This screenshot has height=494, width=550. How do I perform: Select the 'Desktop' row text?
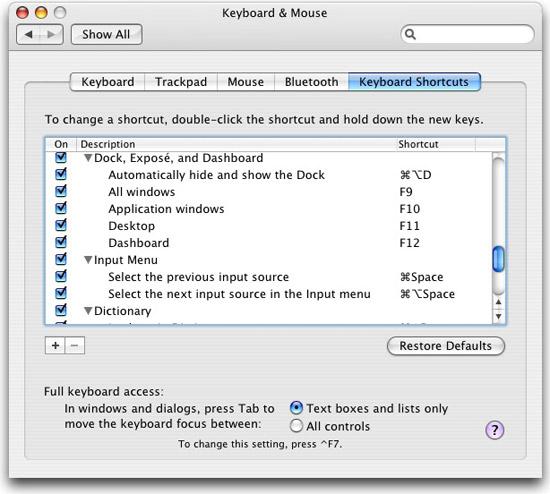pos(132,226)
